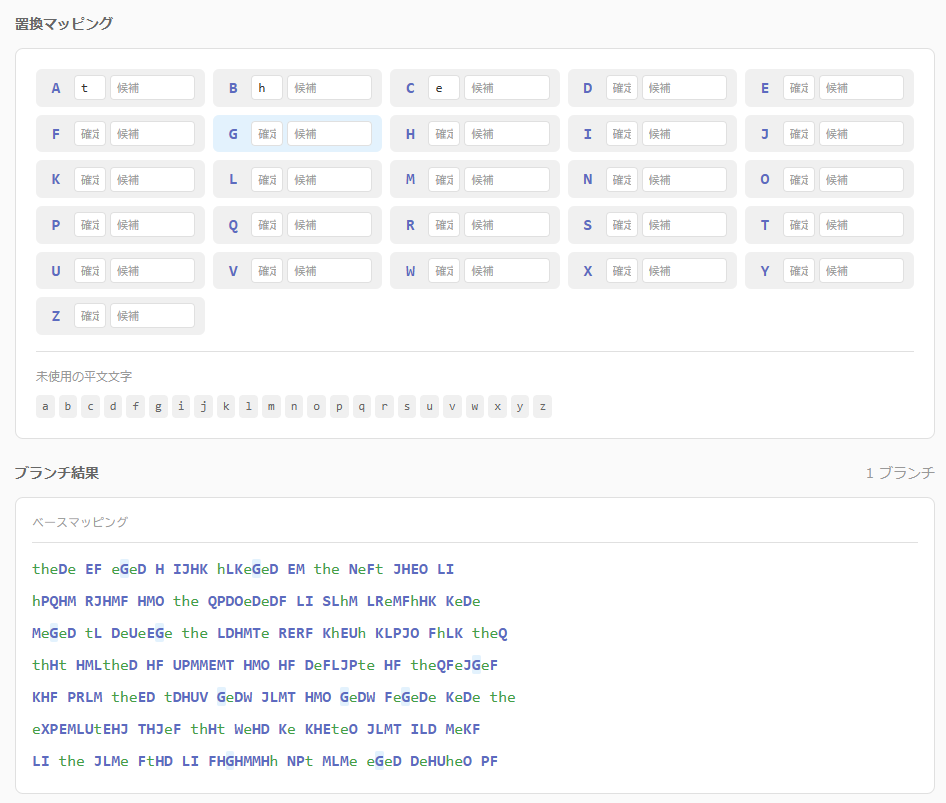This screenshot has height=803, width=946.
Task: Pick the unused plaintext letter 'n' chip
Action: coord(294,406)
